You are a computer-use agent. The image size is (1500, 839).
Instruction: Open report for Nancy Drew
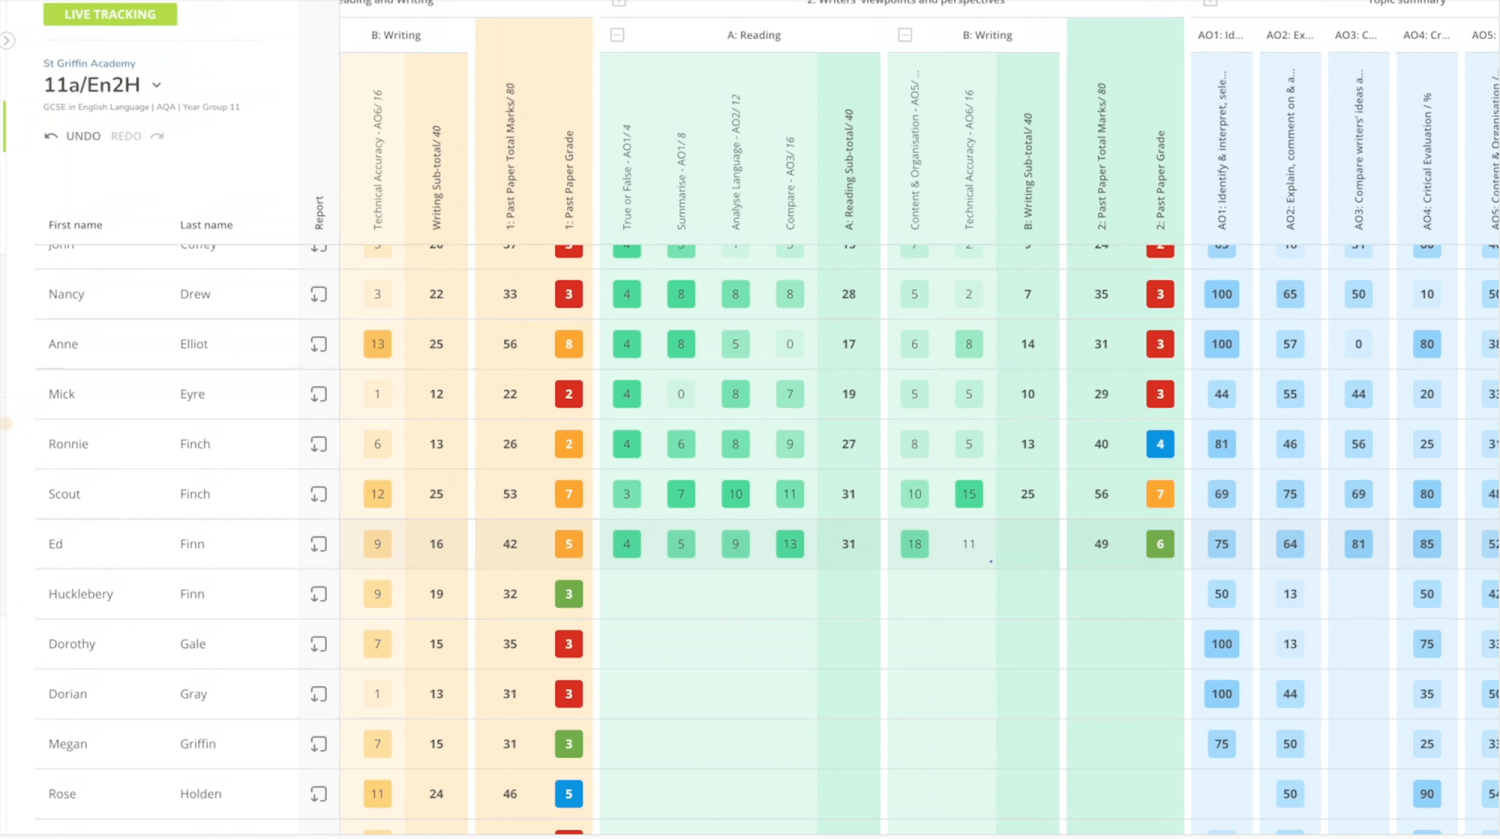coord(318,294)
